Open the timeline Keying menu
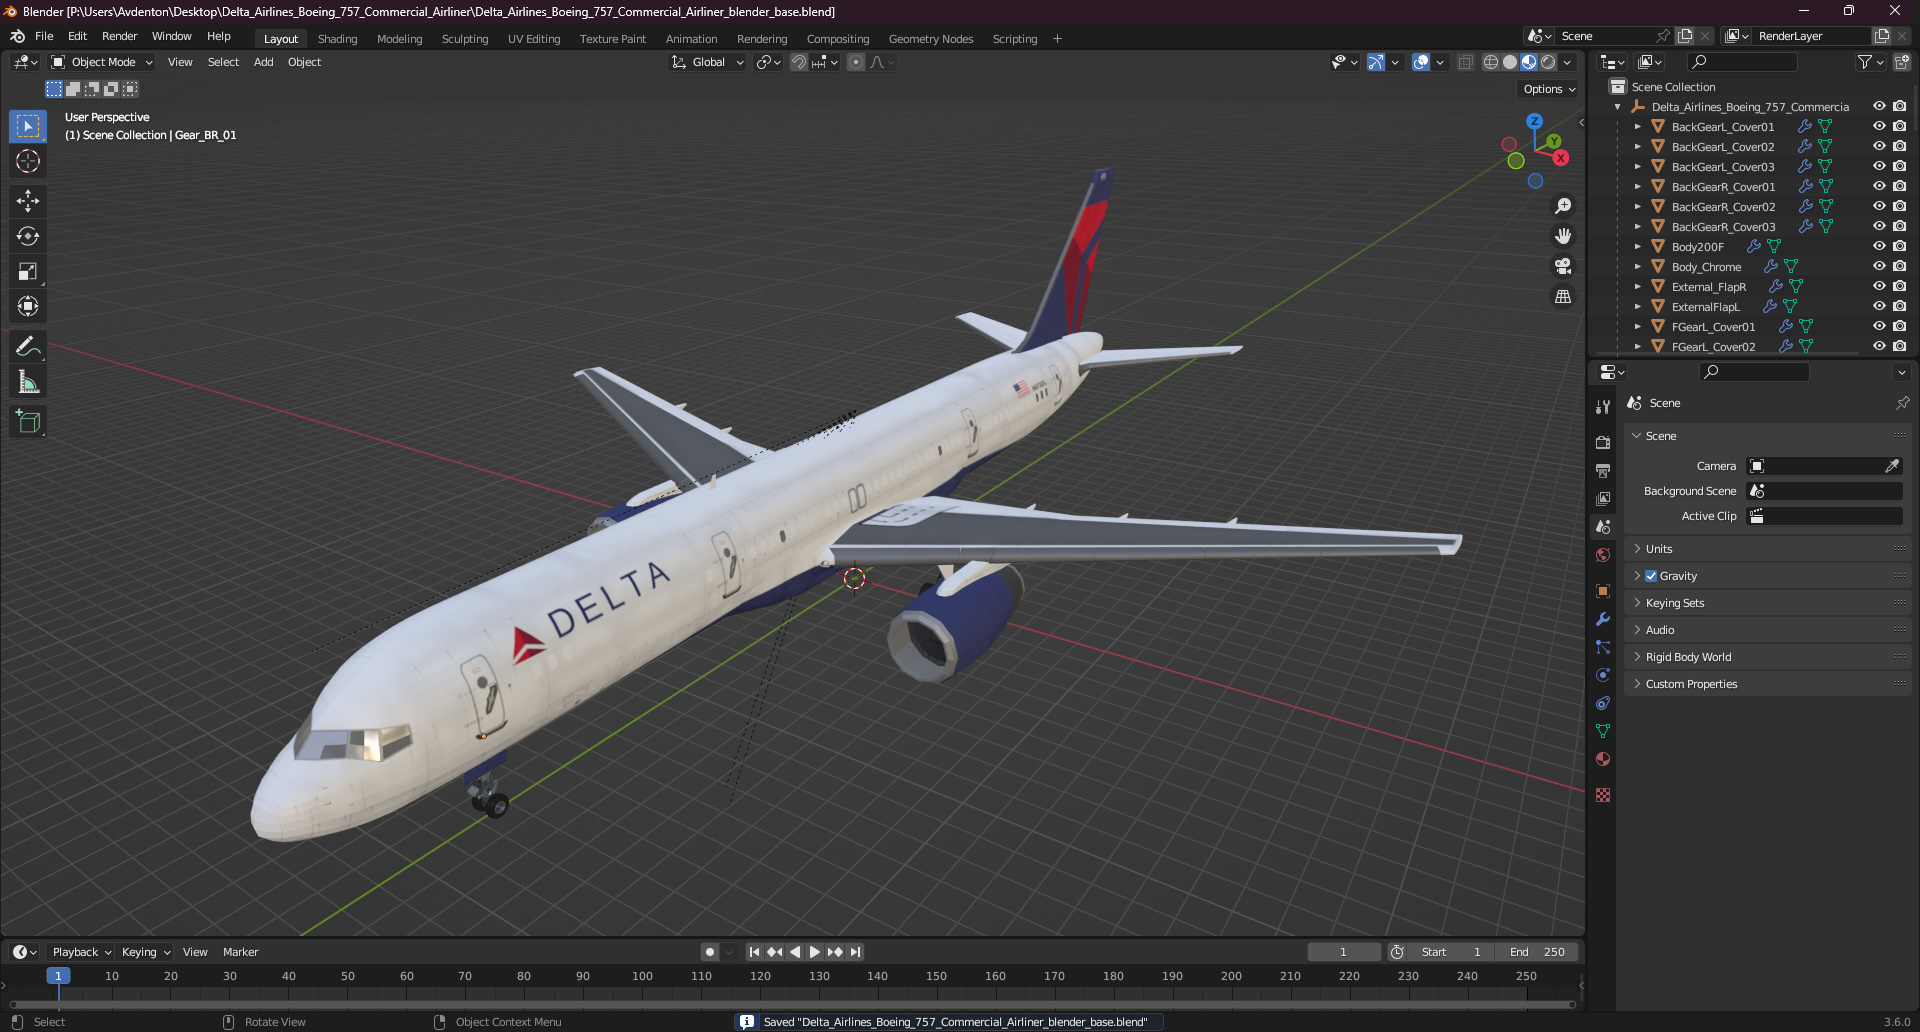The height and width of the screenshot is (1032, 1920). [x=145, y=952]
